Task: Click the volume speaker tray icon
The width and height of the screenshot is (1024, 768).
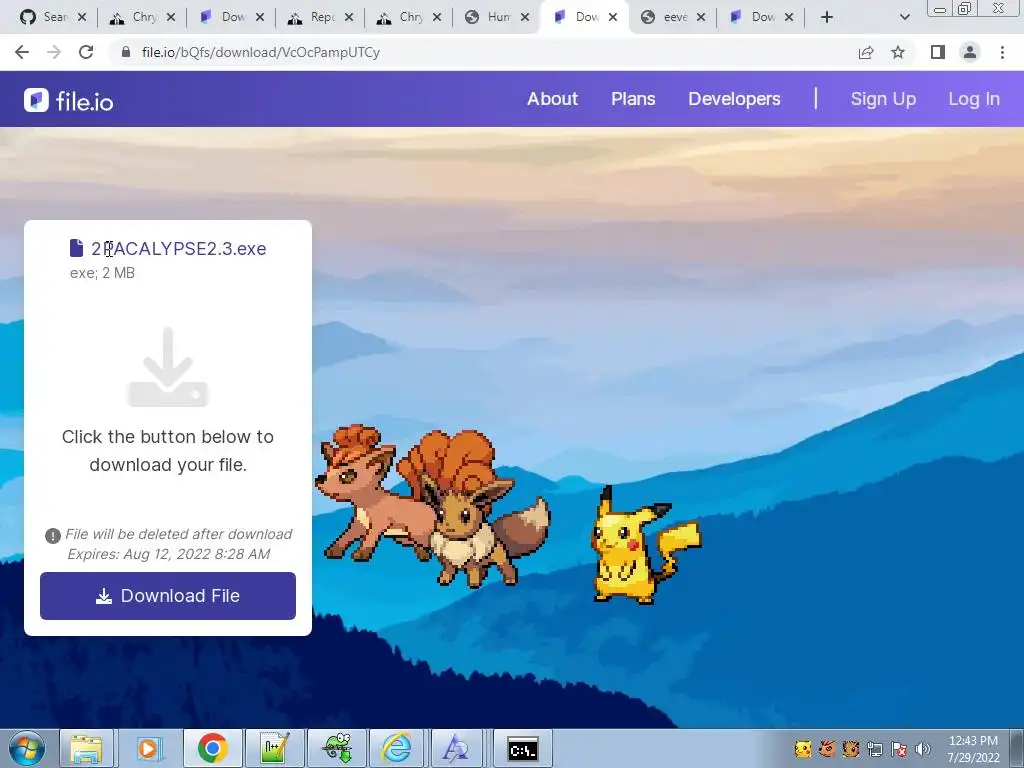Action: pos(923,749)
